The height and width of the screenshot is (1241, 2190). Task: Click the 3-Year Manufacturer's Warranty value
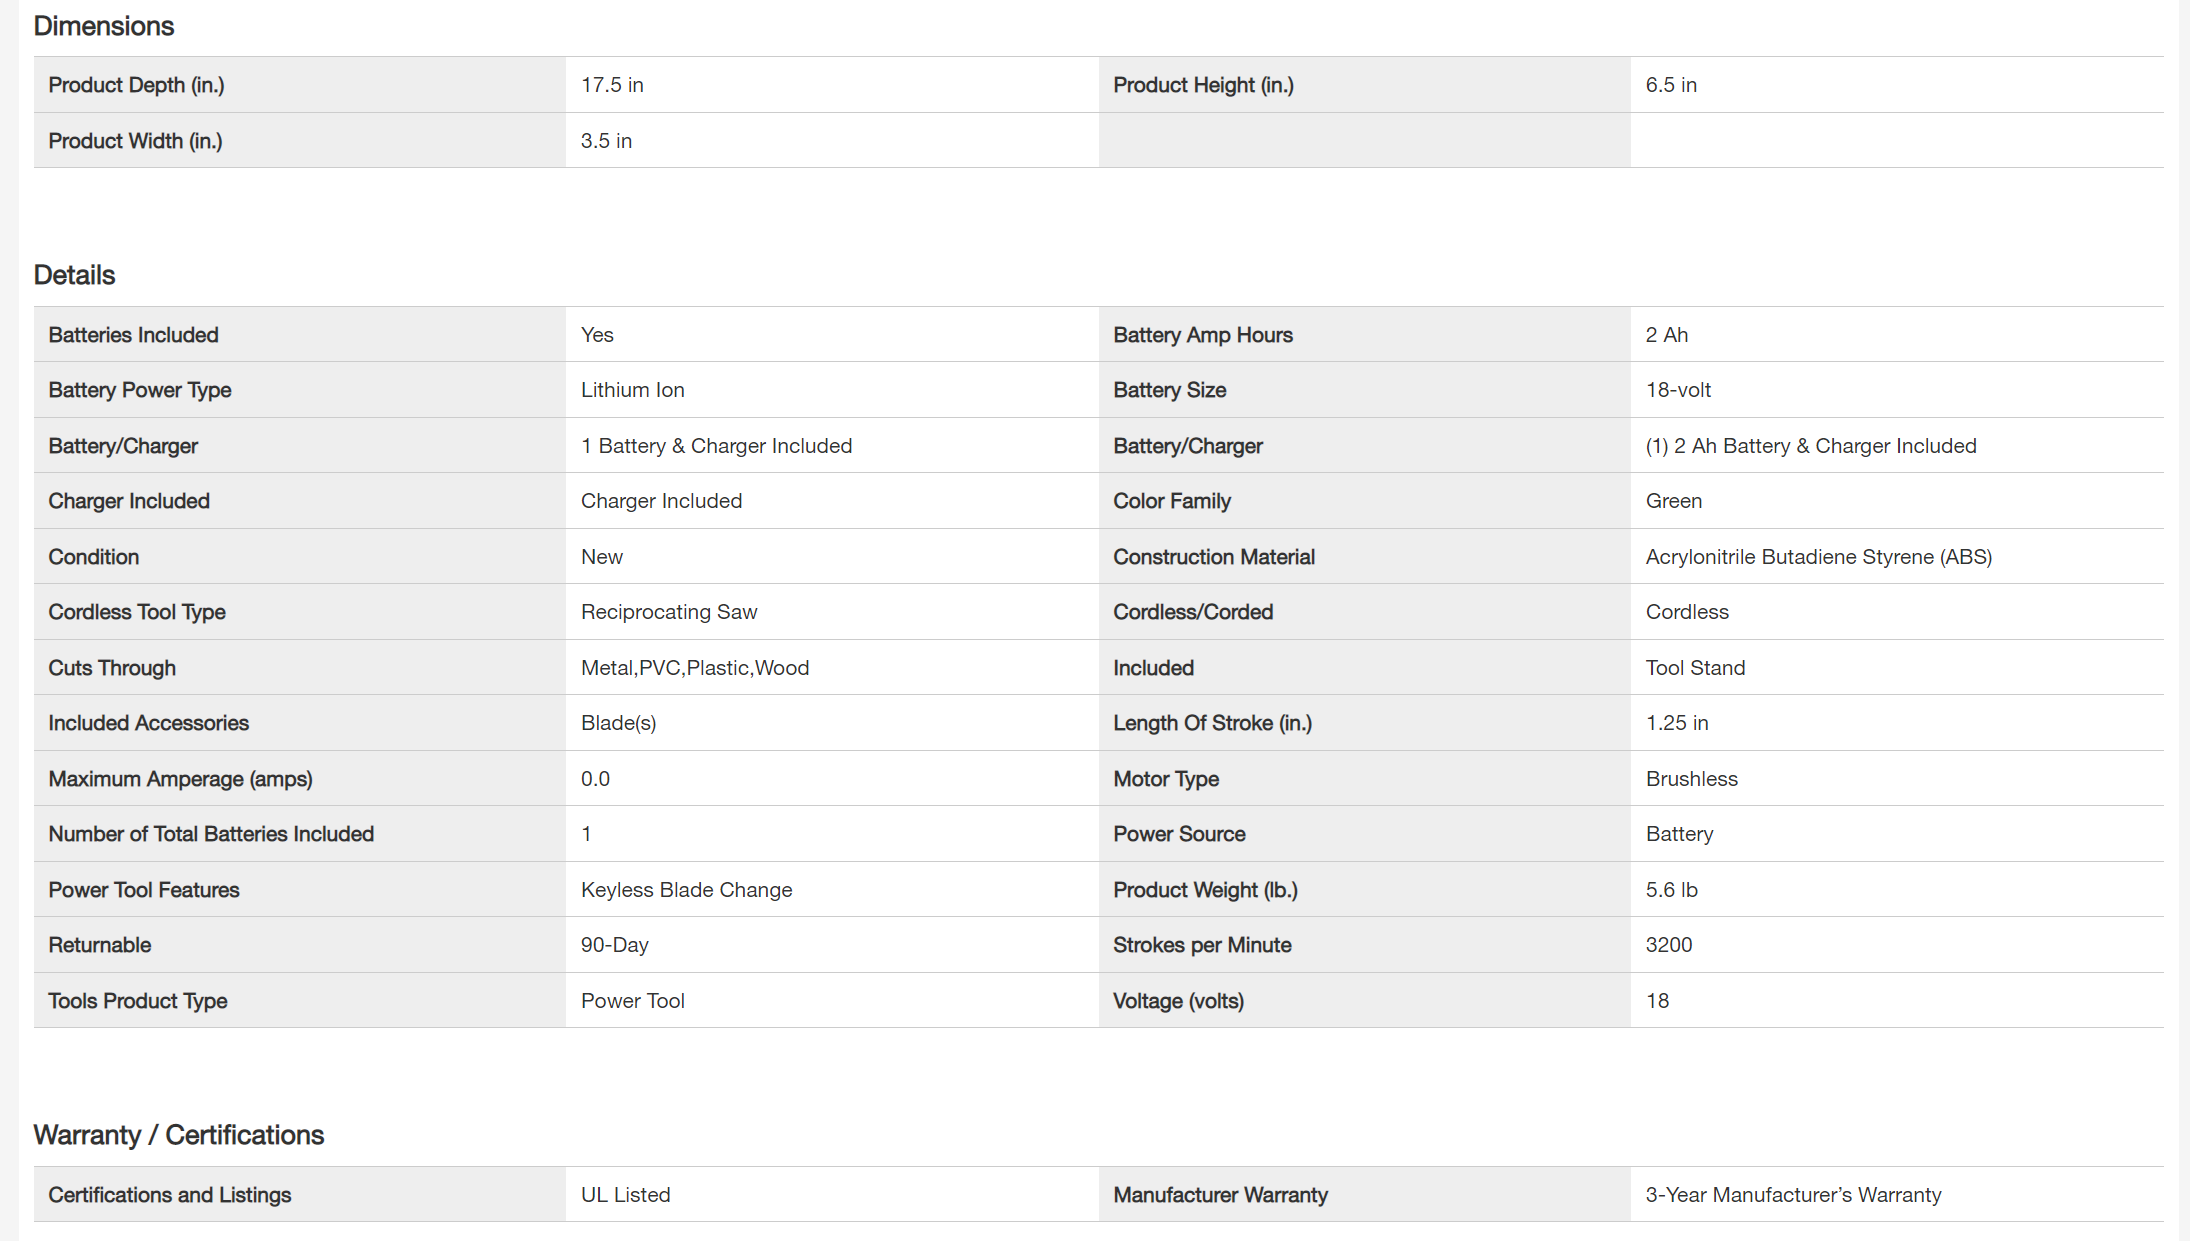coord(1793,1195)
